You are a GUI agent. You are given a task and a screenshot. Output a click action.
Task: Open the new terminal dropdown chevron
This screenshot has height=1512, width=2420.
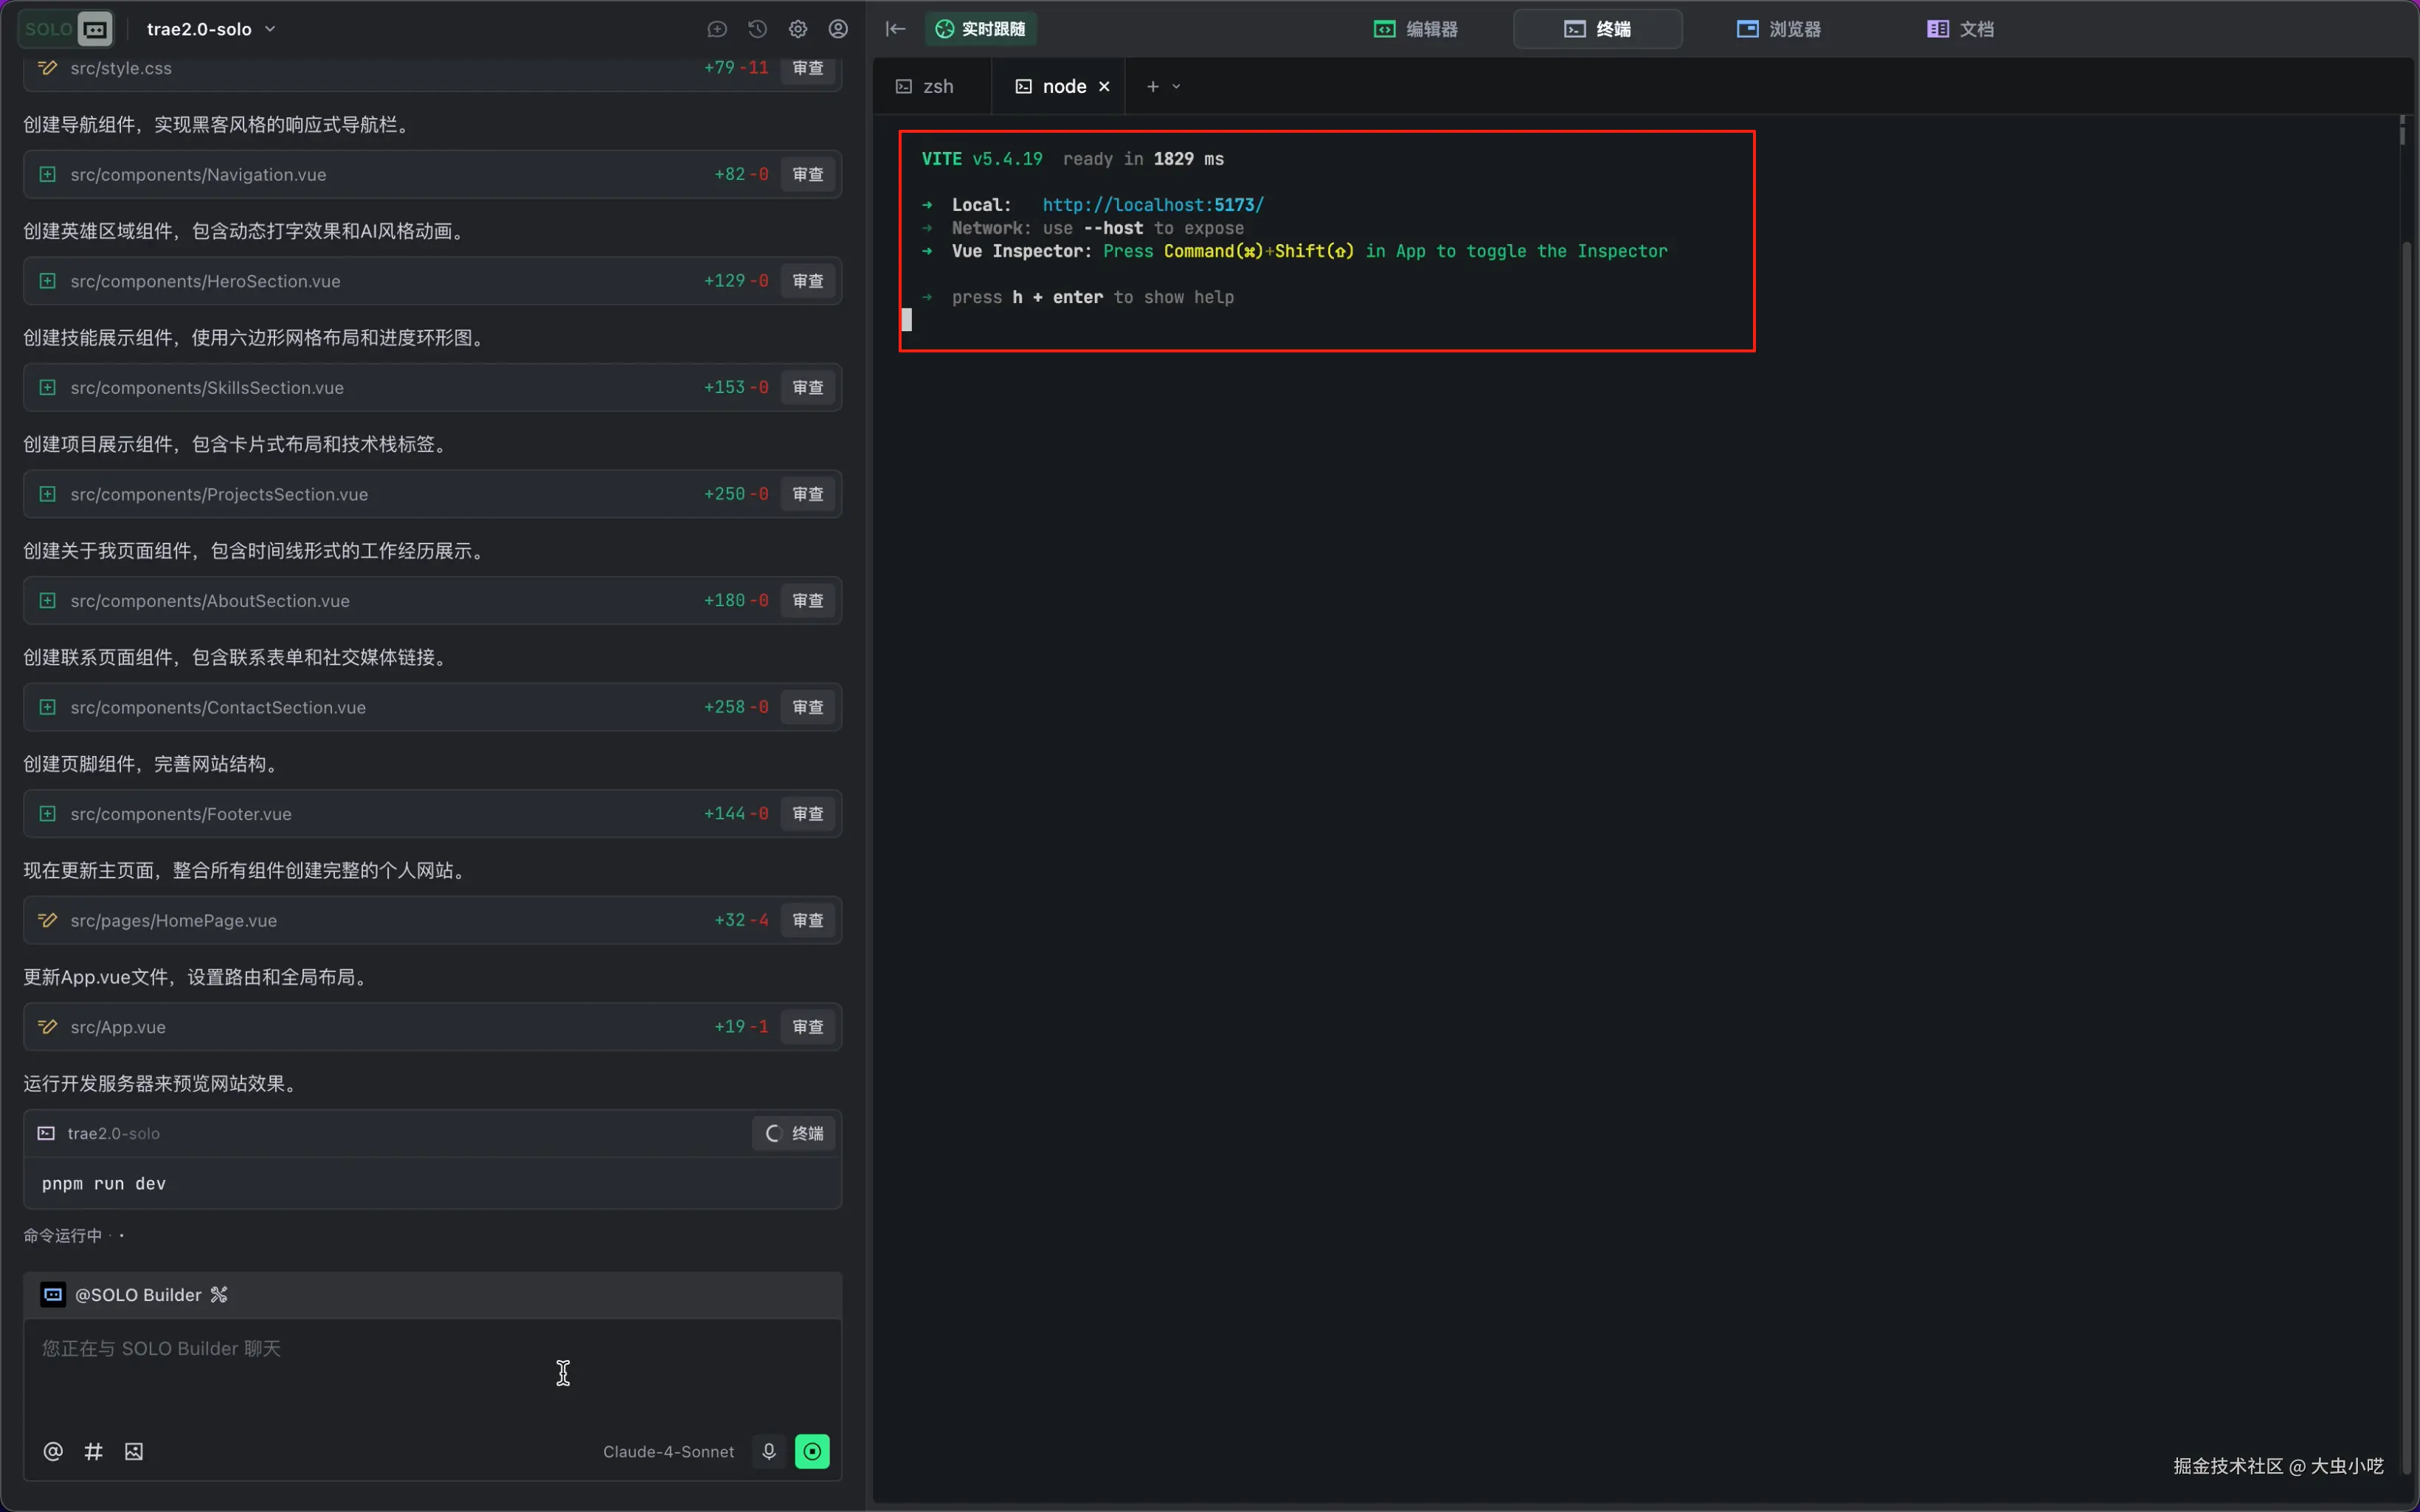(1176, 87)
